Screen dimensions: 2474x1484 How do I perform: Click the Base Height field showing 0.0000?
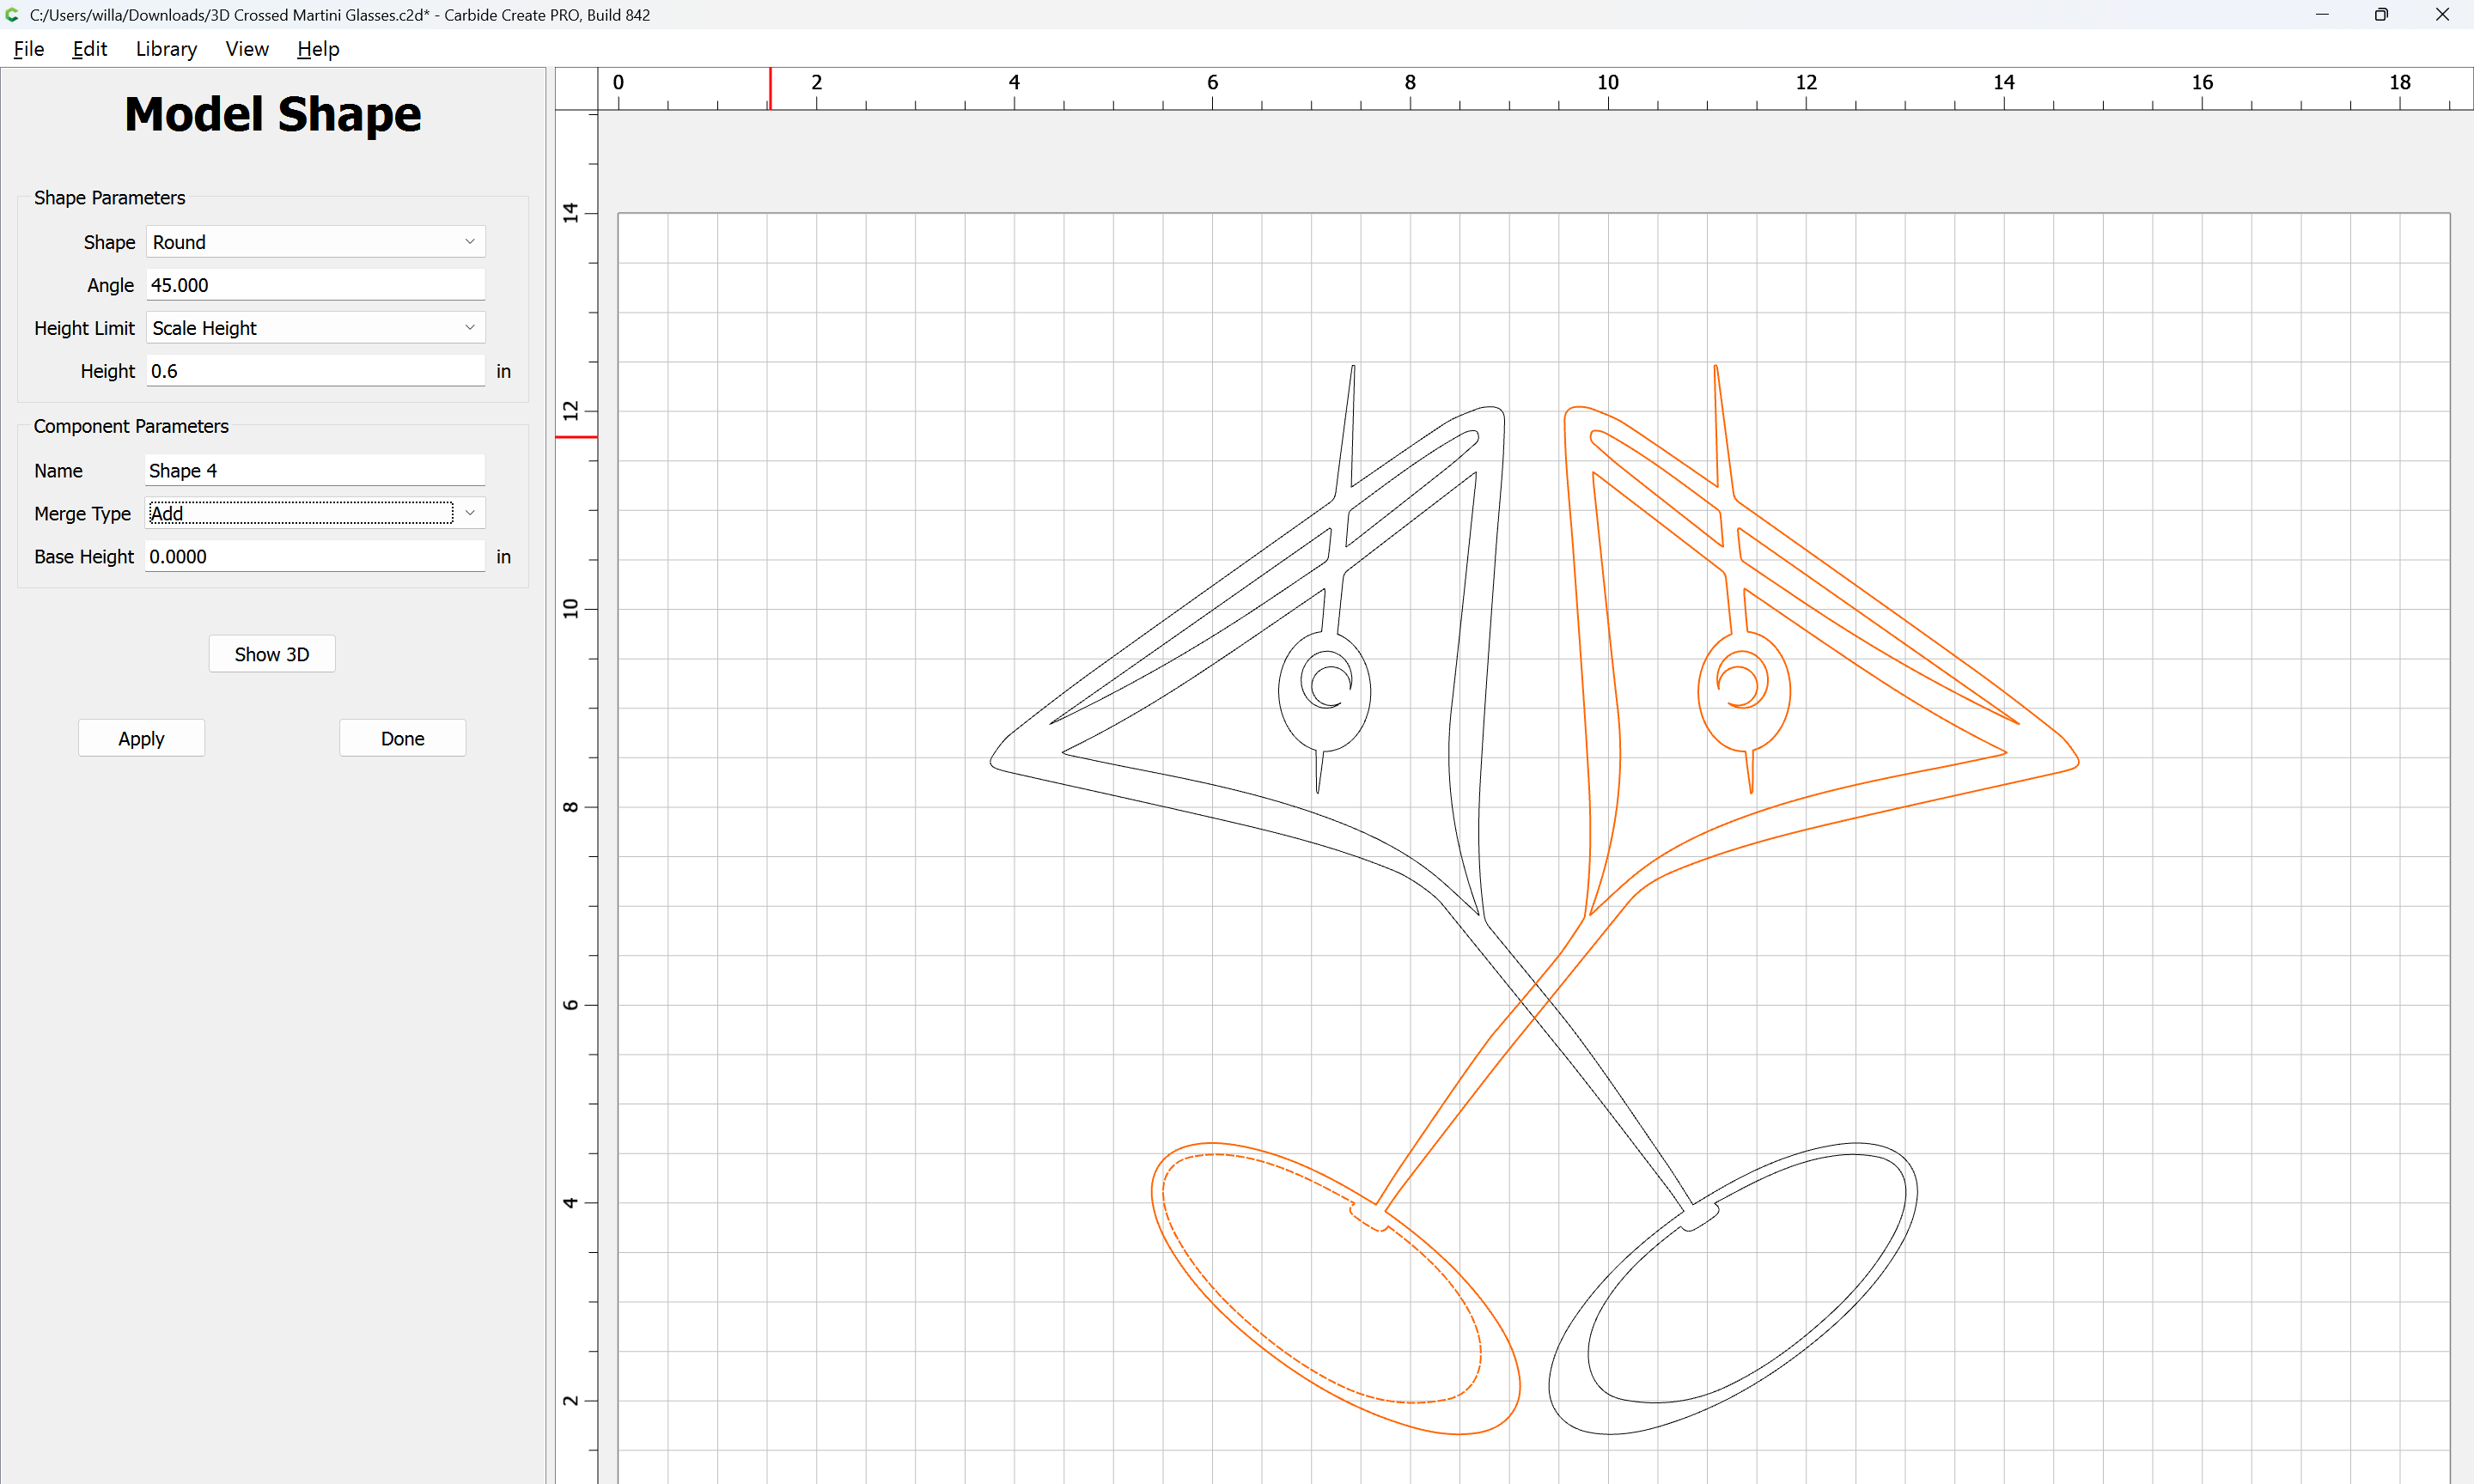[315, 556]
